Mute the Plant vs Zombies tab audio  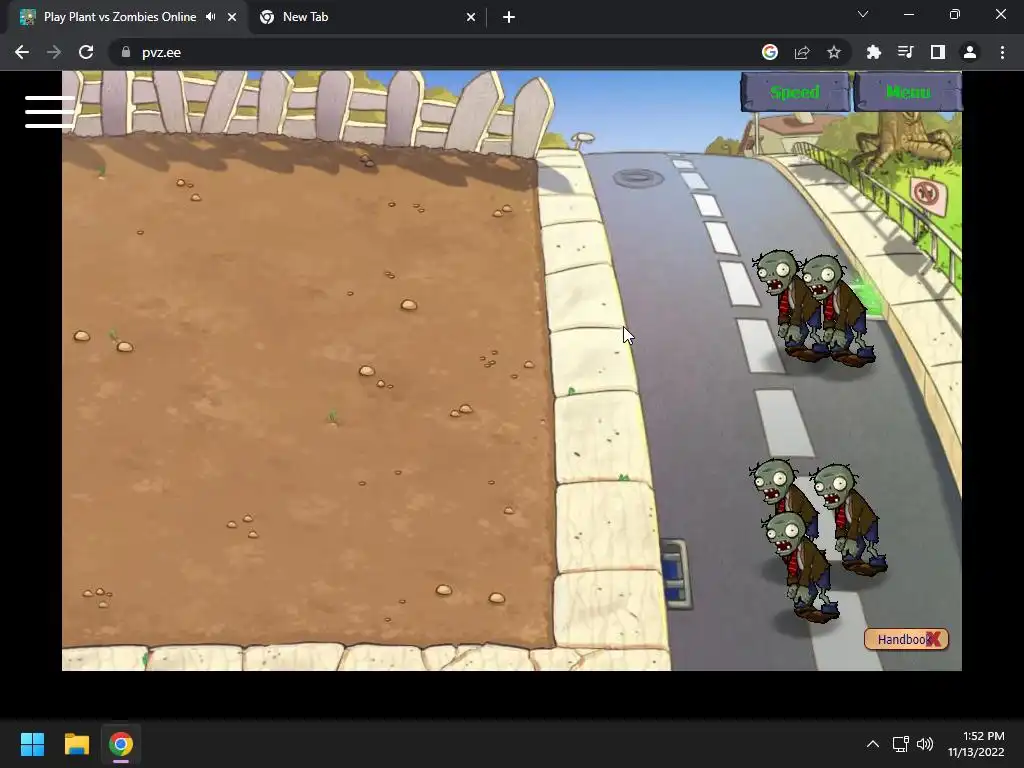coord(210,17)
